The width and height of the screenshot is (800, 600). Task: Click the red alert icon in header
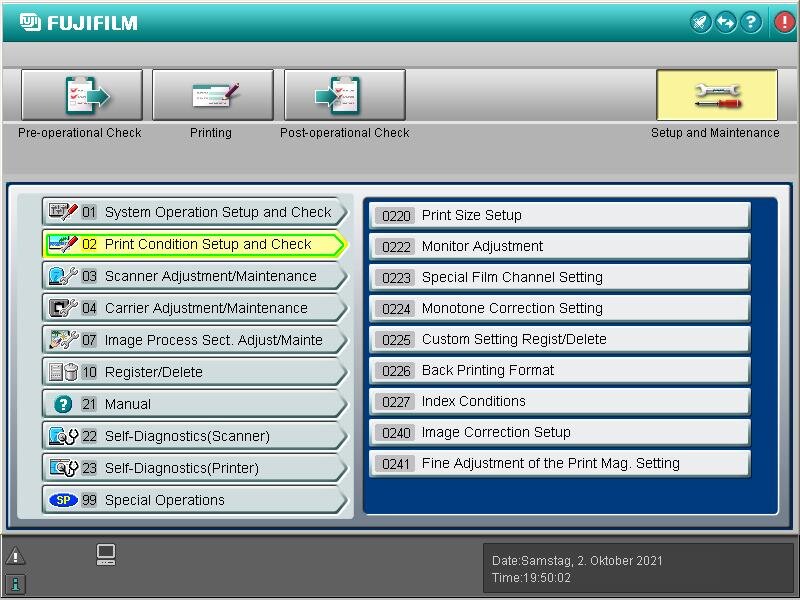tap(784, 23)
